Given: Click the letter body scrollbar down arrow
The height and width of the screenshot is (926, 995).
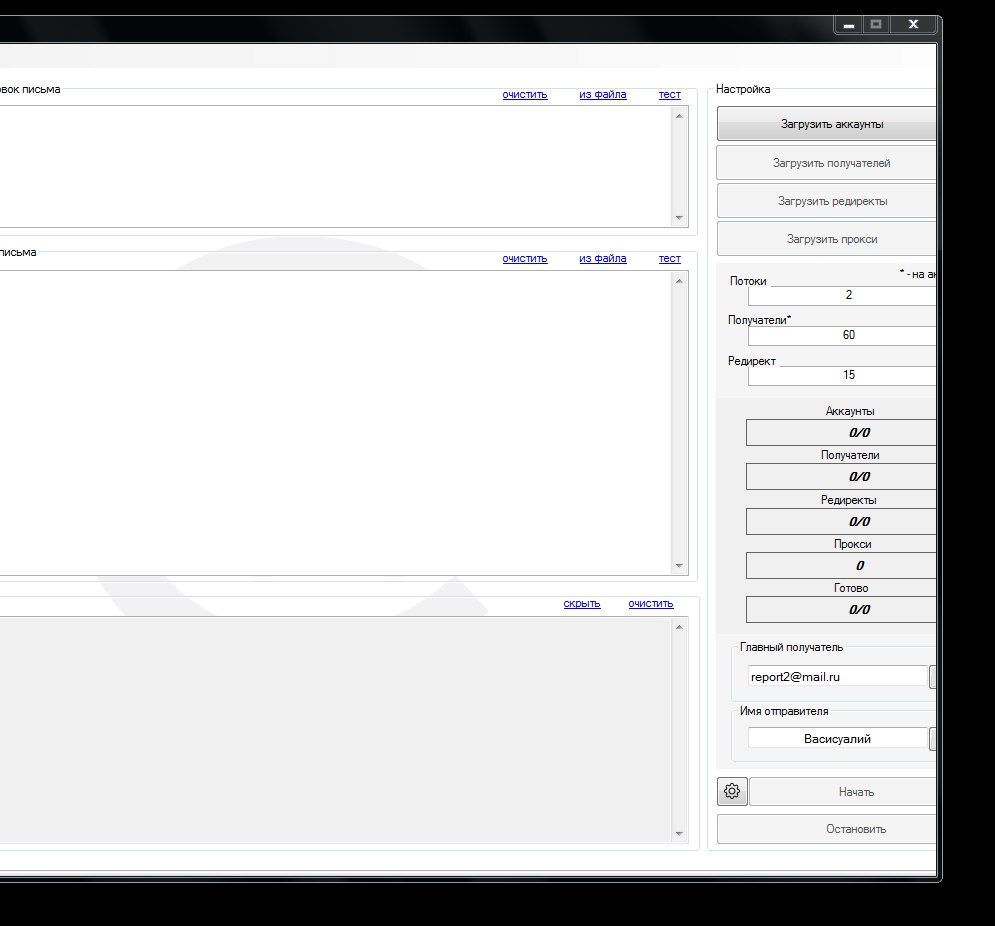Looking at the screenshot, I should (679, 566).
